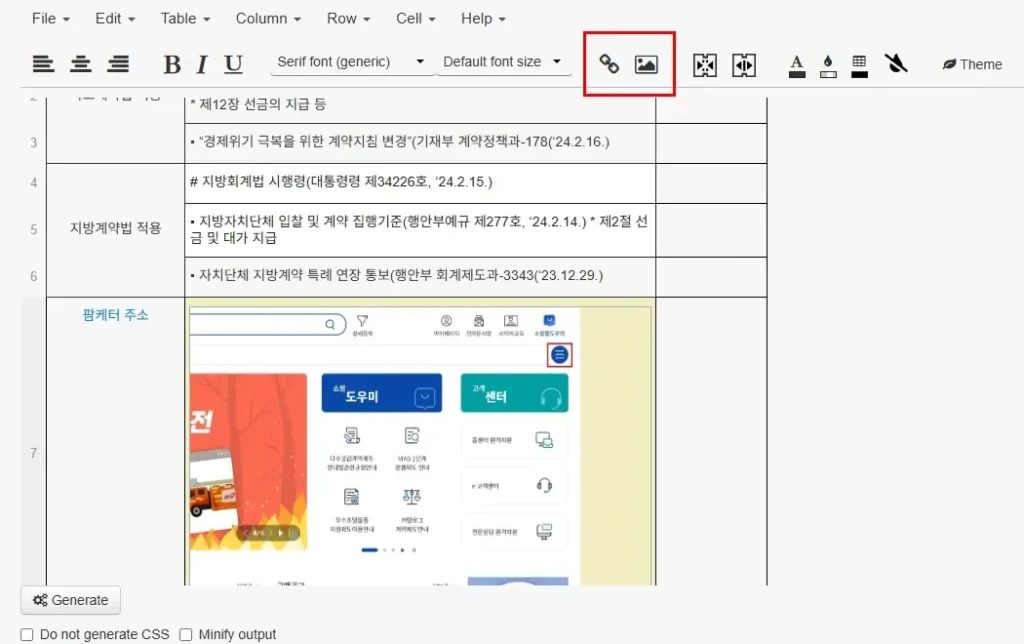Click the align center icon
The height and width of the screenshot is (644, 1024).
(81, 64)
